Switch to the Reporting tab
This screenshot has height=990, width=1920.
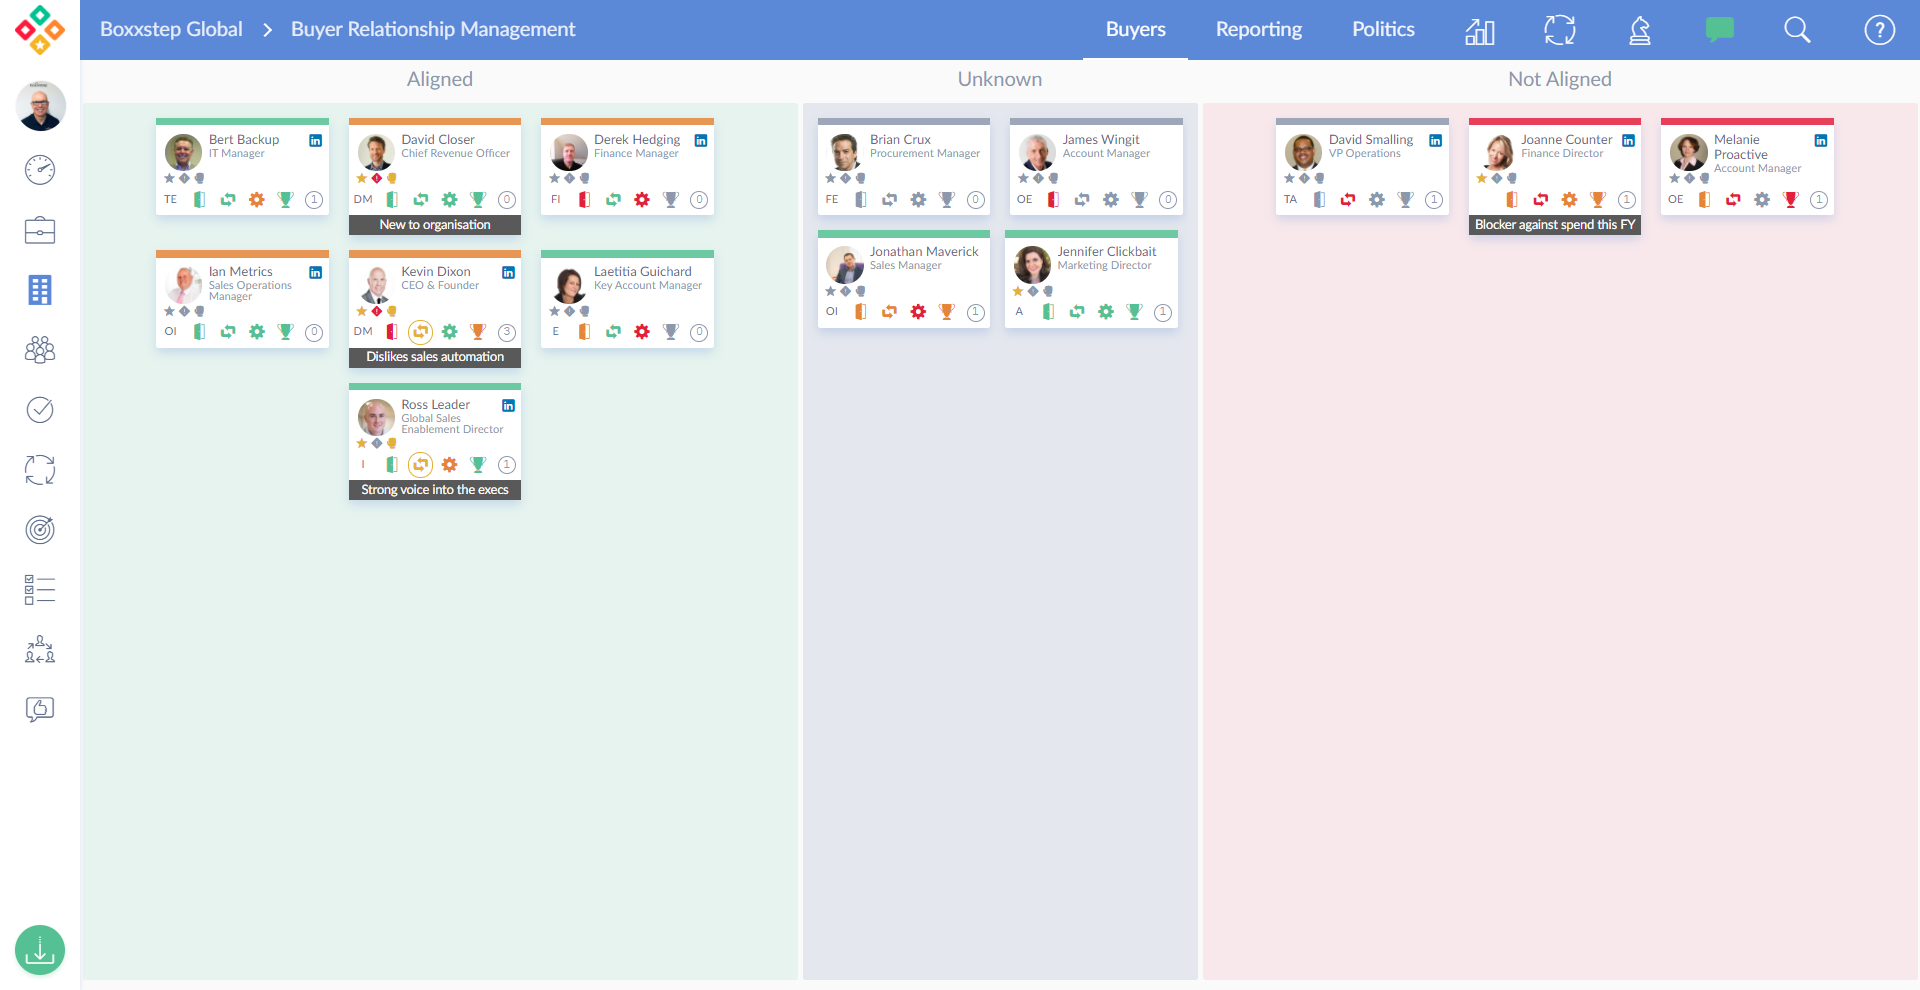pos(1258,30)
